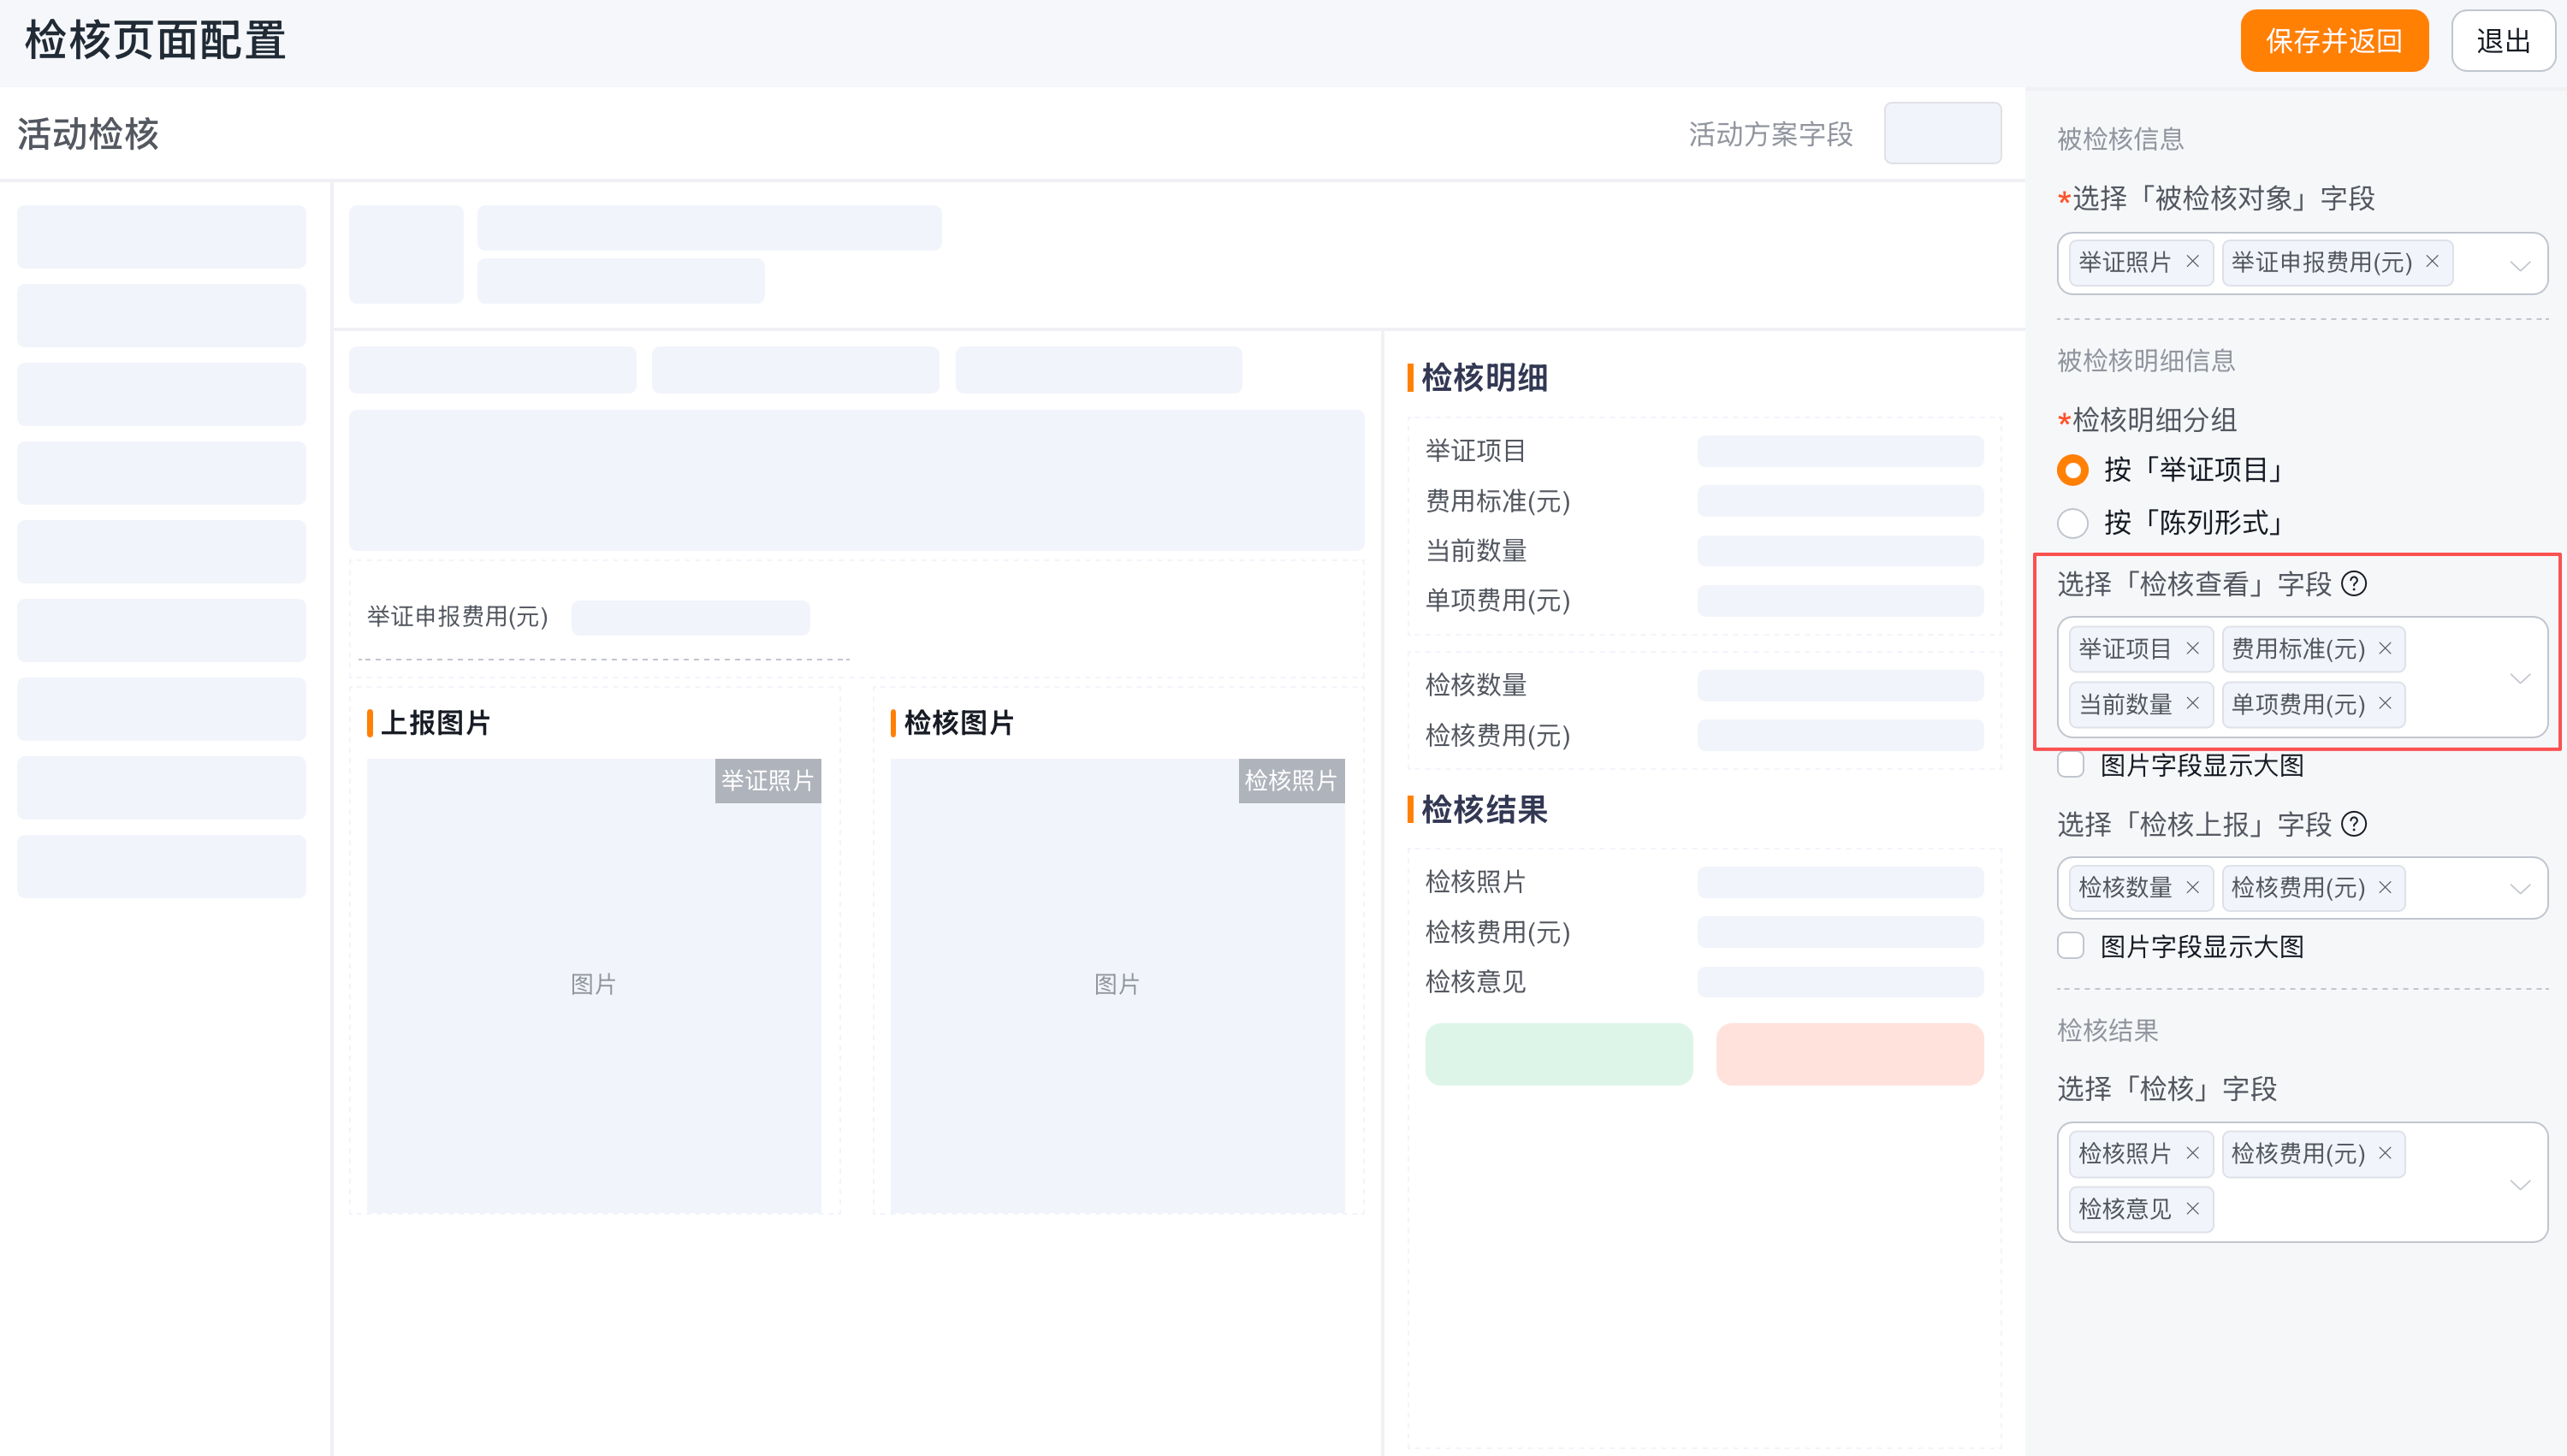This screenshot has width=2567, height=1456.
Task: Remove 检核费用(元) tag in 检核上报 field
Action: 2385,888
